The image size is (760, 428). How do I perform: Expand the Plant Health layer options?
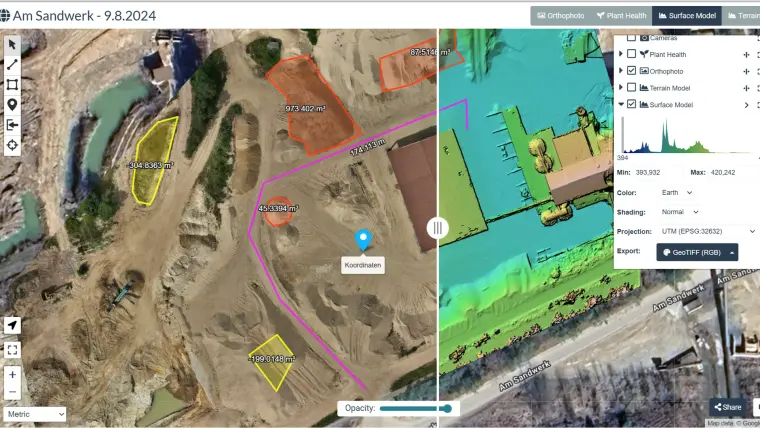coord(621,54)
